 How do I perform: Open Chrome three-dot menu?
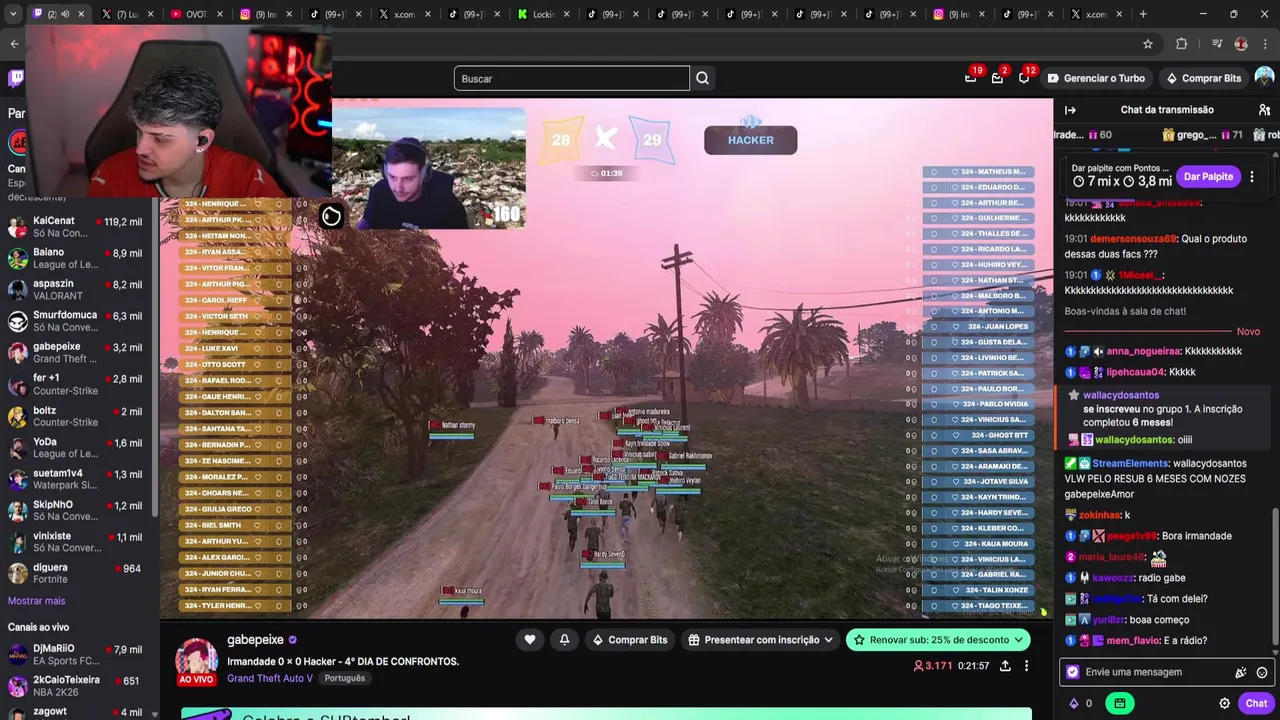click(x=1264, y=44)
